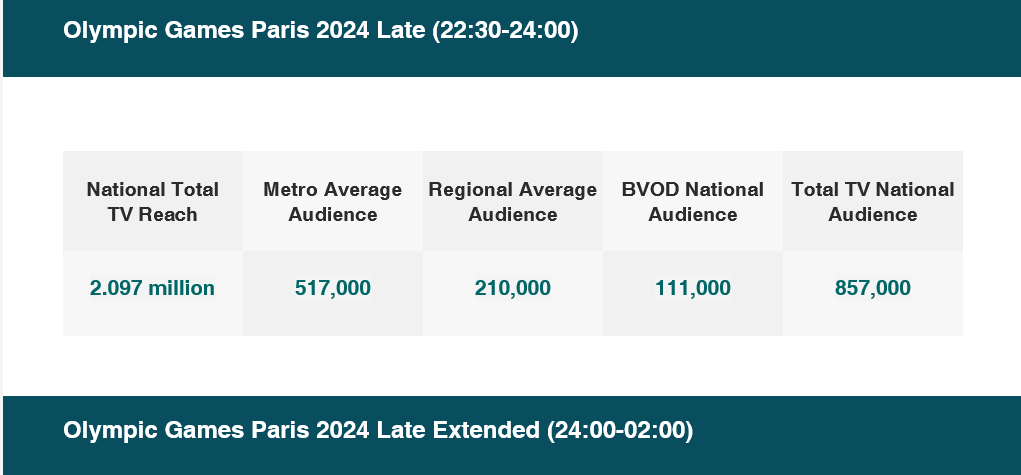Select the Late Extended section heading
Image resolution: width=1021 pixels, height=475 pixels.
[377, 431]
